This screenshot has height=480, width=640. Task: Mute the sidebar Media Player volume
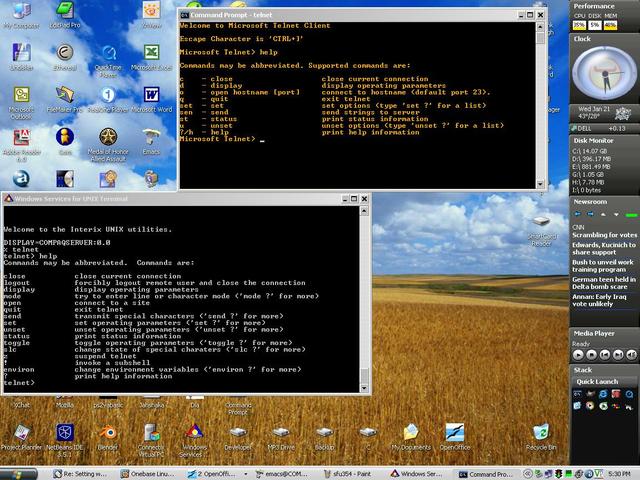(x=631, y=355)
